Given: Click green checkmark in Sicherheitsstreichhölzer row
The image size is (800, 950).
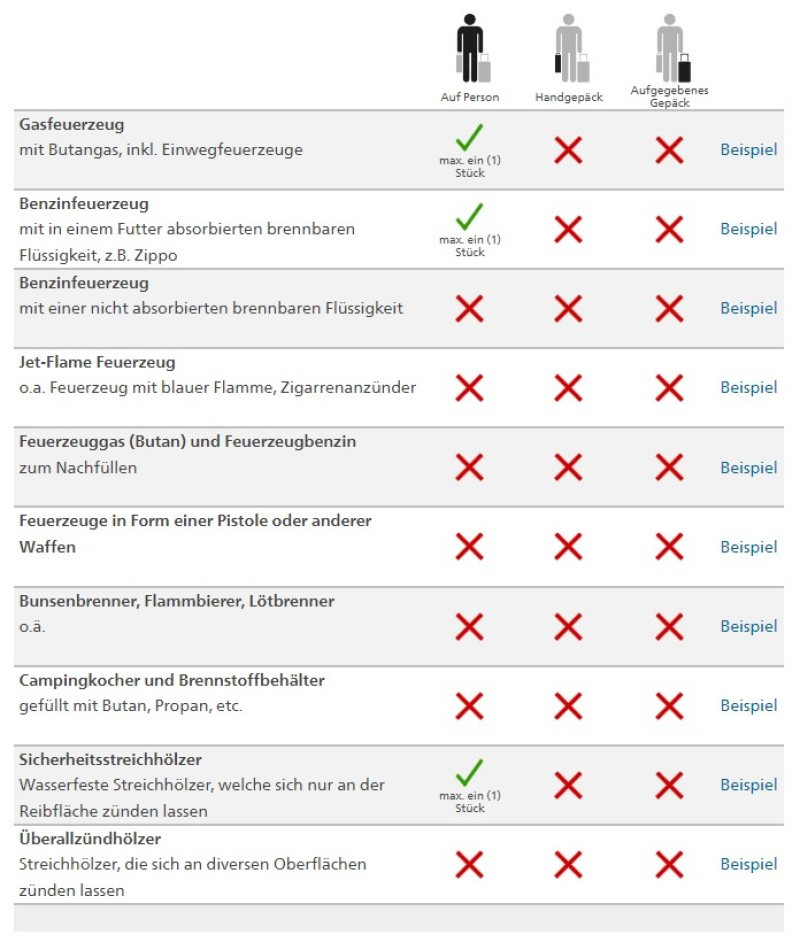Looking at the screenshot, I should [470, 772].
